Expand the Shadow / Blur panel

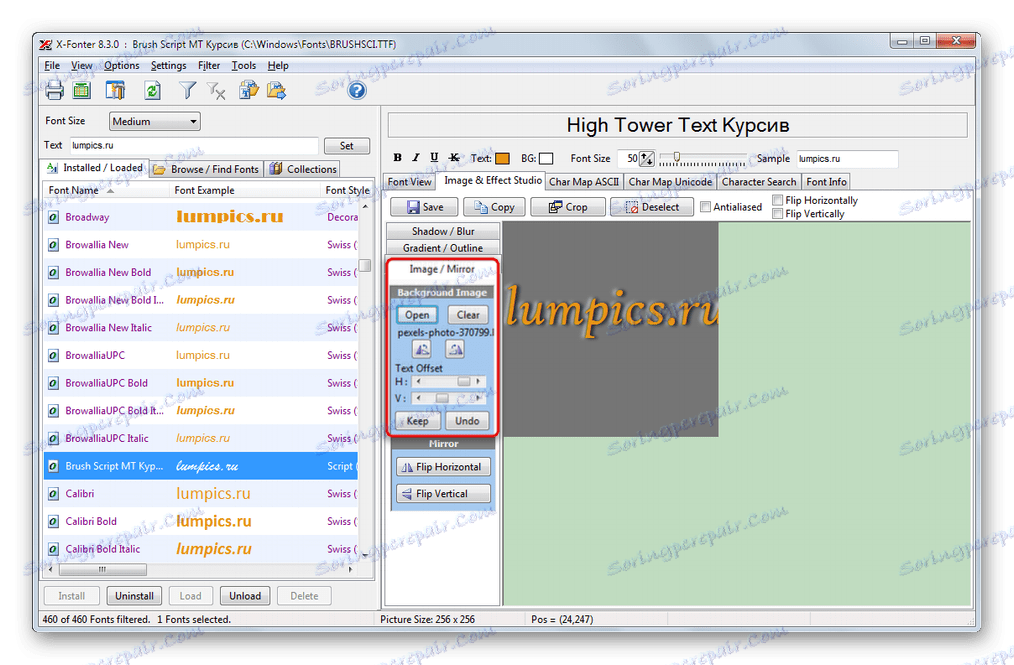click(x=443, y=231)
